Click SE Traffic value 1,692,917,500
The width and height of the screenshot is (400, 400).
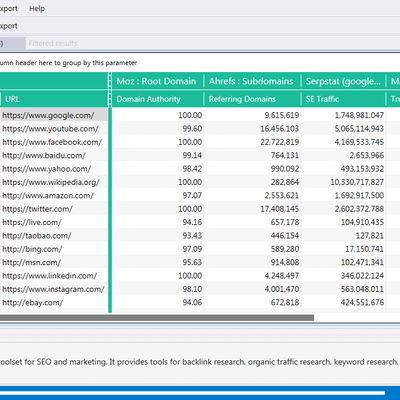click(x=359, y=195)
